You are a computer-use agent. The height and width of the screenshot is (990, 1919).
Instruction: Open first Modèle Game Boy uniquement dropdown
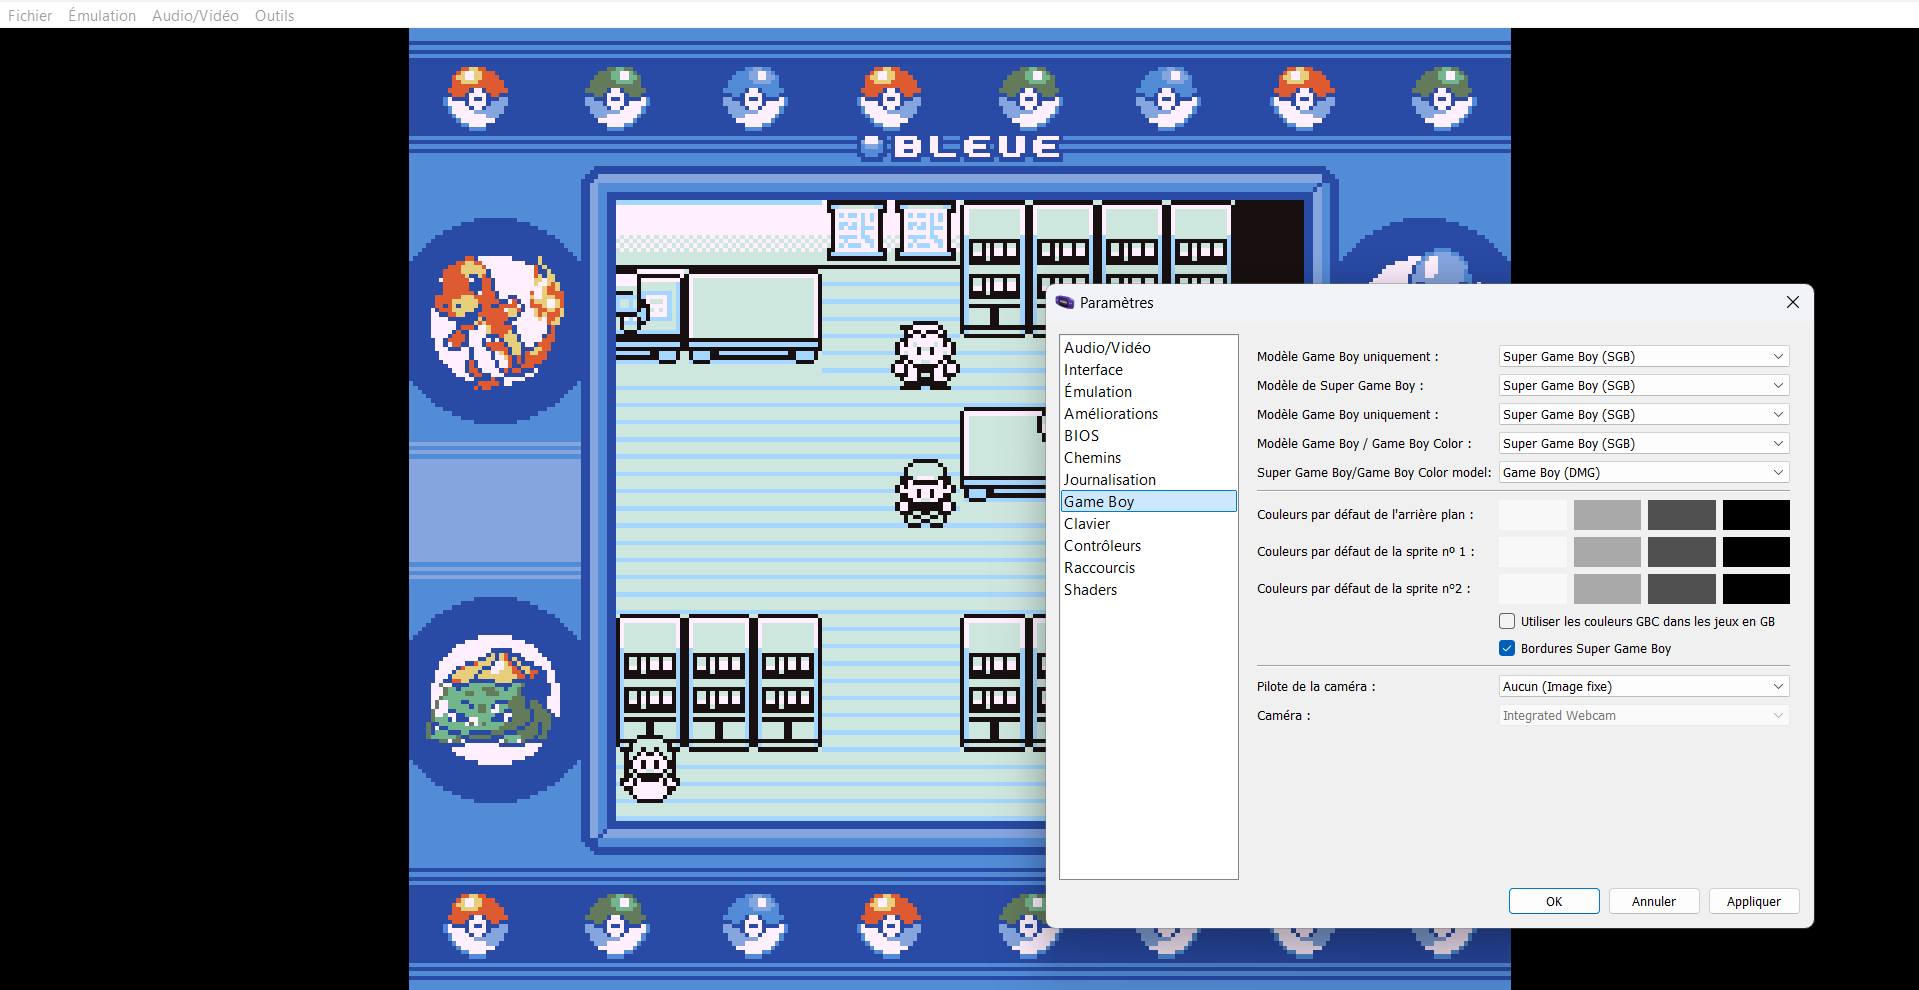tap(1643, 356)
